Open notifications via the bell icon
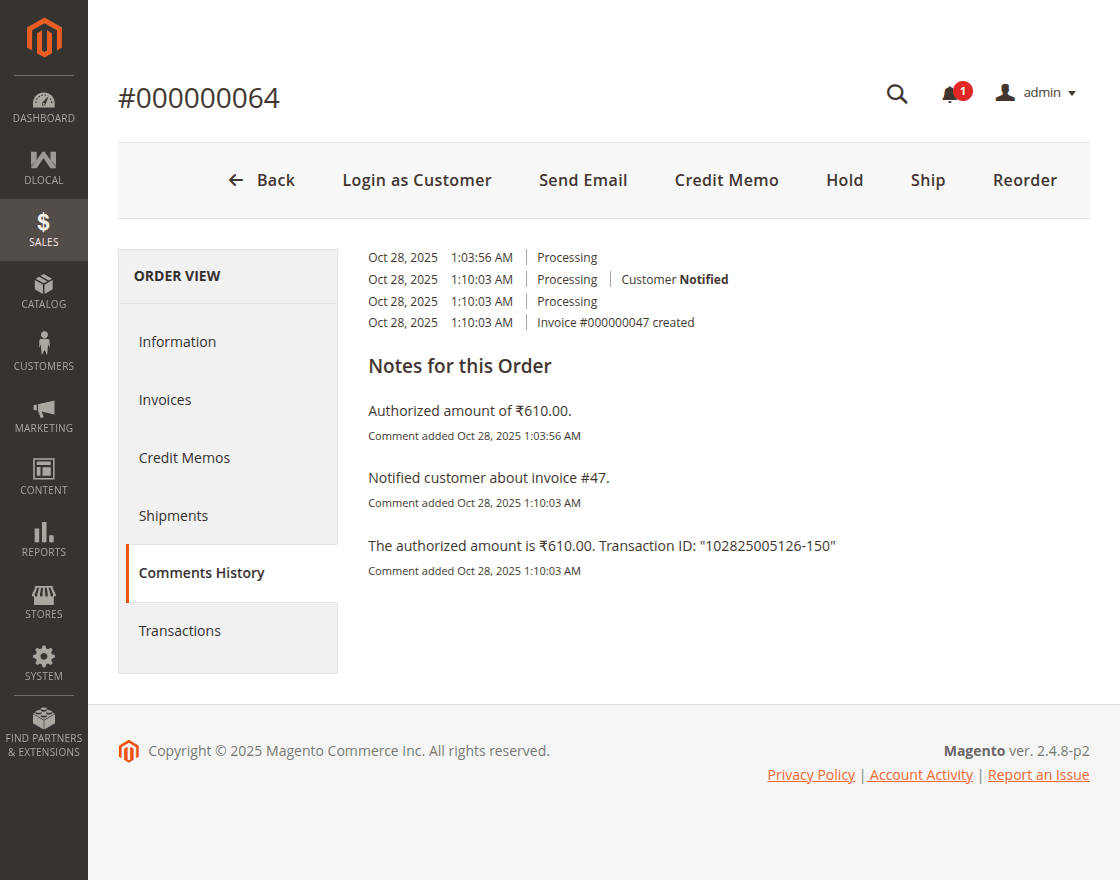The image size is (1120, 880). coord(950,93)
